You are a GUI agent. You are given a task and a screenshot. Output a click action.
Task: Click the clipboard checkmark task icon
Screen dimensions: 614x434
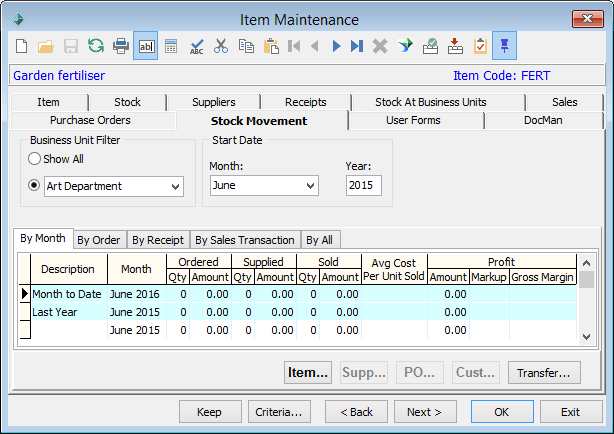(480, 46)
